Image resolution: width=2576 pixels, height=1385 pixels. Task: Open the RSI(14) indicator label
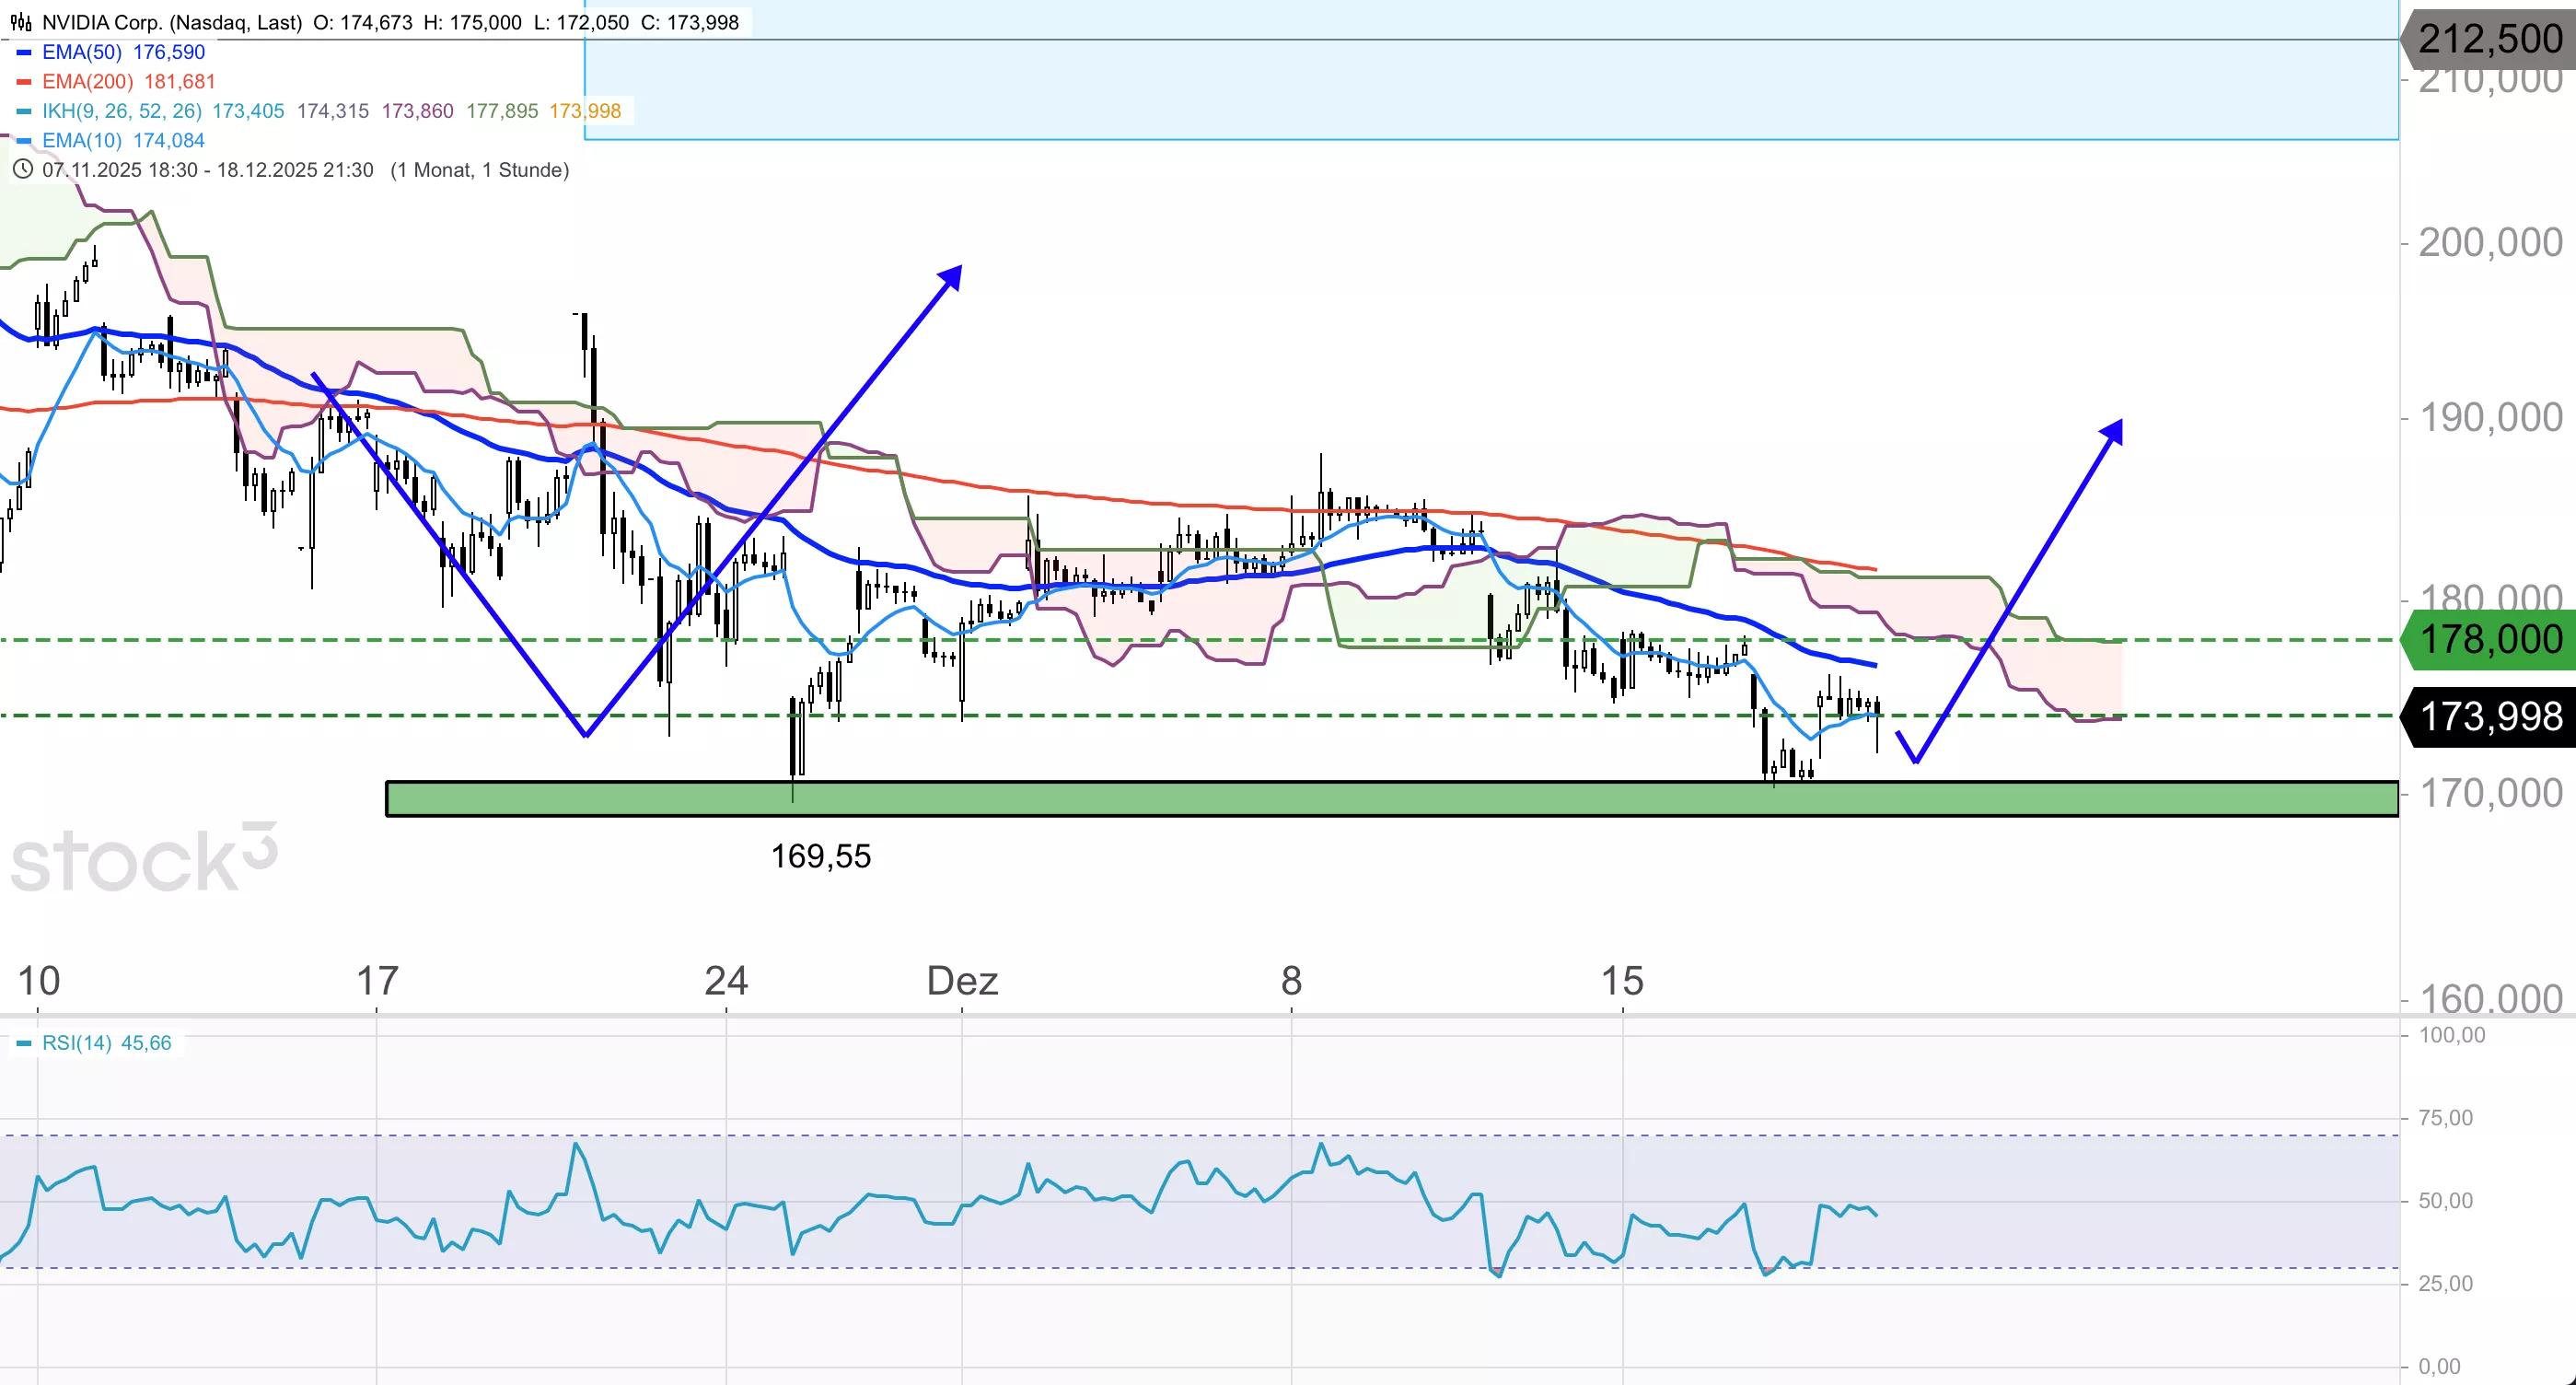(x=77, y=1043)
